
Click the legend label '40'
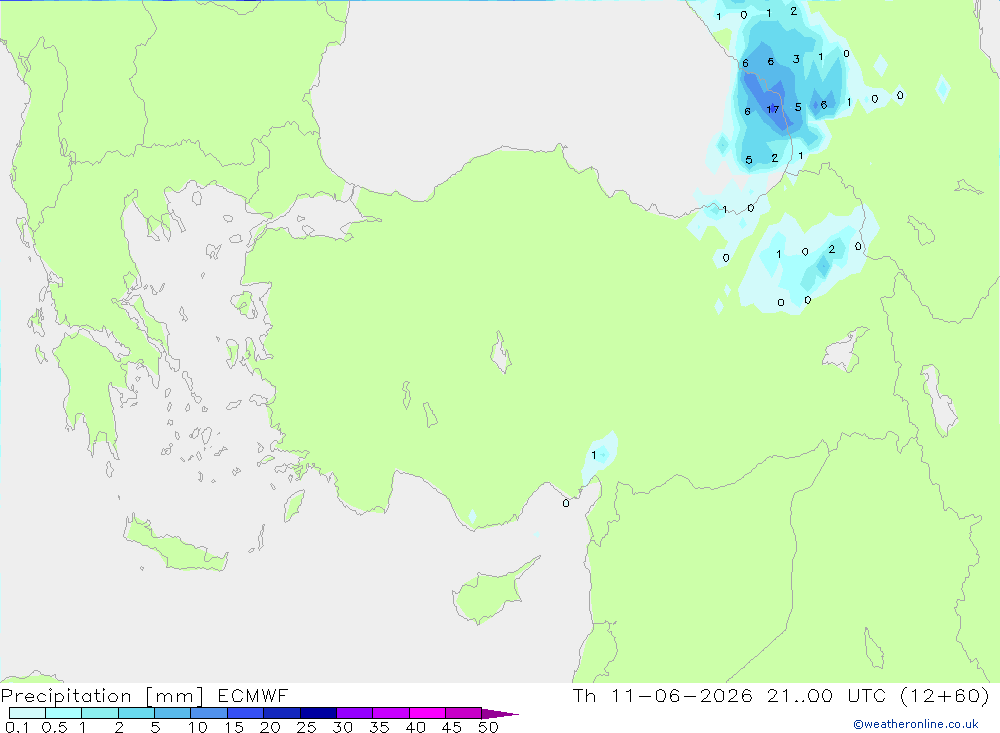[416, 727]
